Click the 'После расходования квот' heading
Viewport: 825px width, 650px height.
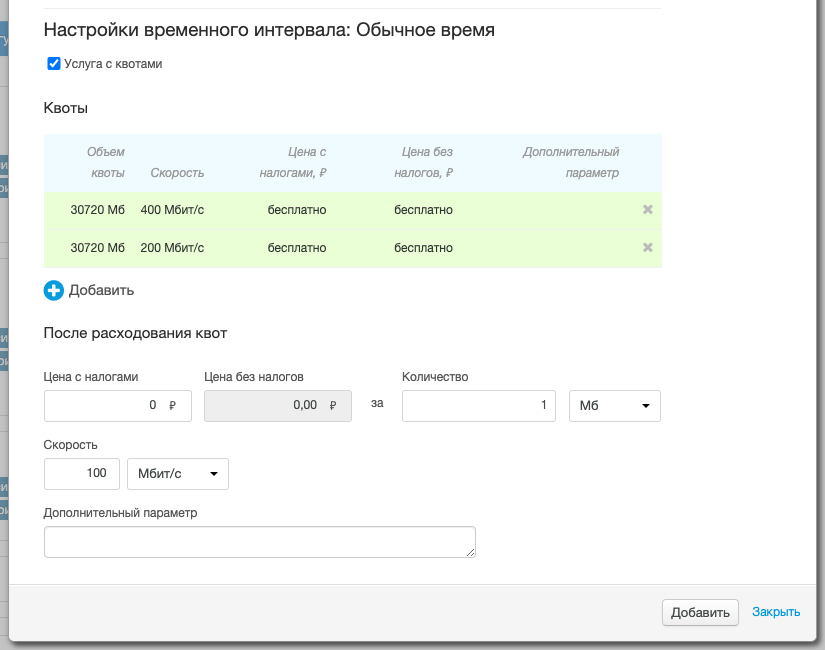click(x=135, y=333)
